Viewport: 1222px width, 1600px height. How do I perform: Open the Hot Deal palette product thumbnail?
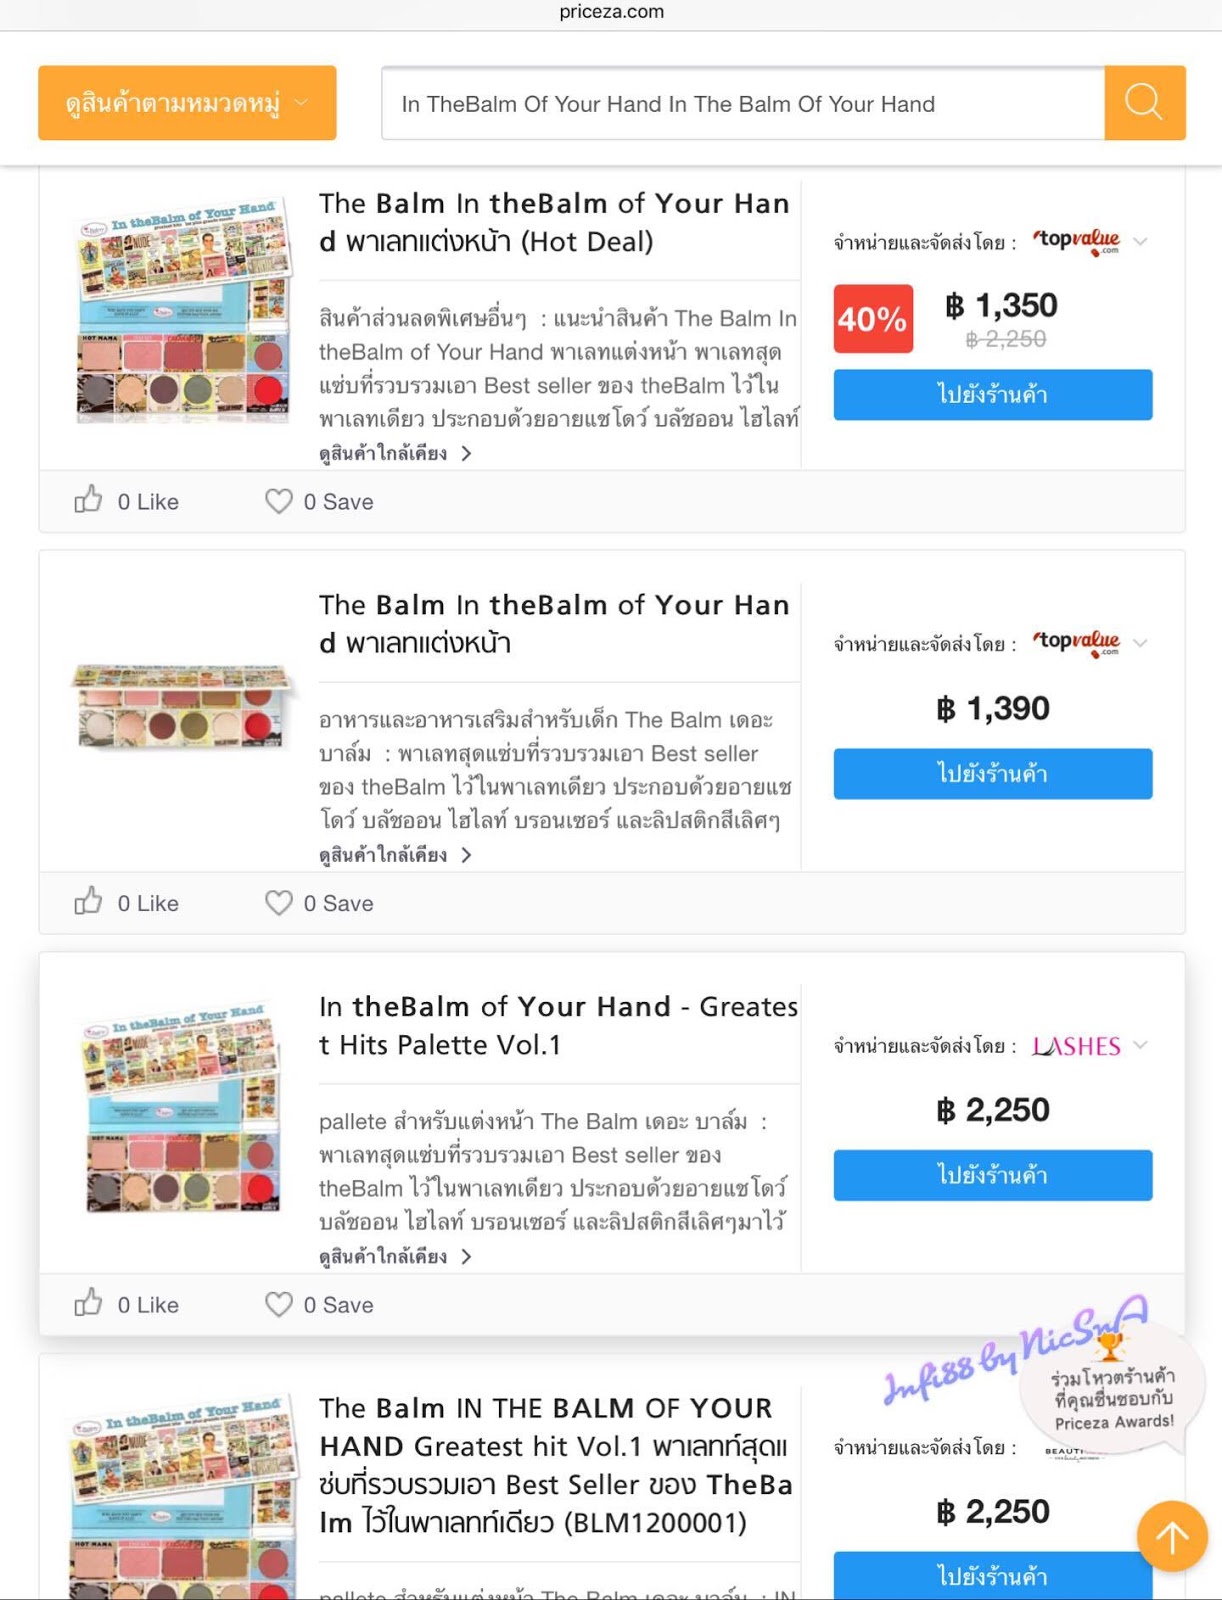tap(182, 310)
